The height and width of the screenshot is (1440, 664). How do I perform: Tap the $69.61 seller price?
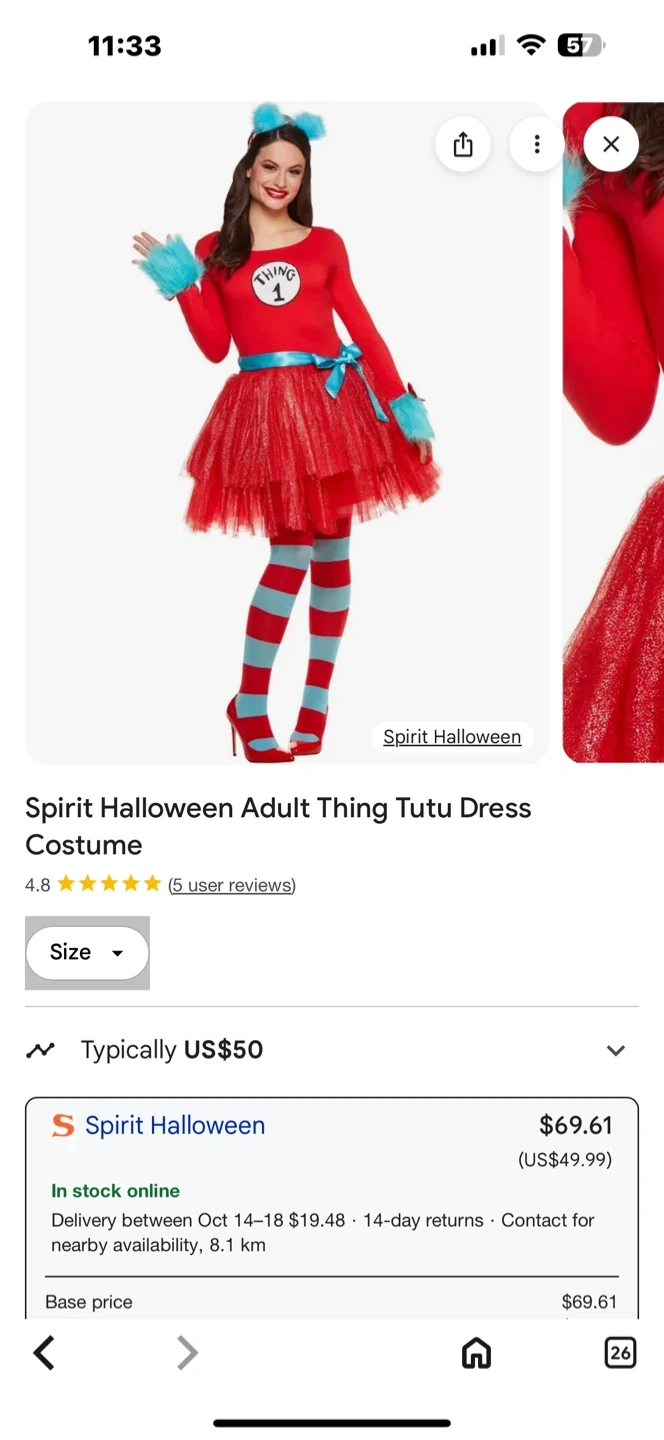pos(575,1125)
